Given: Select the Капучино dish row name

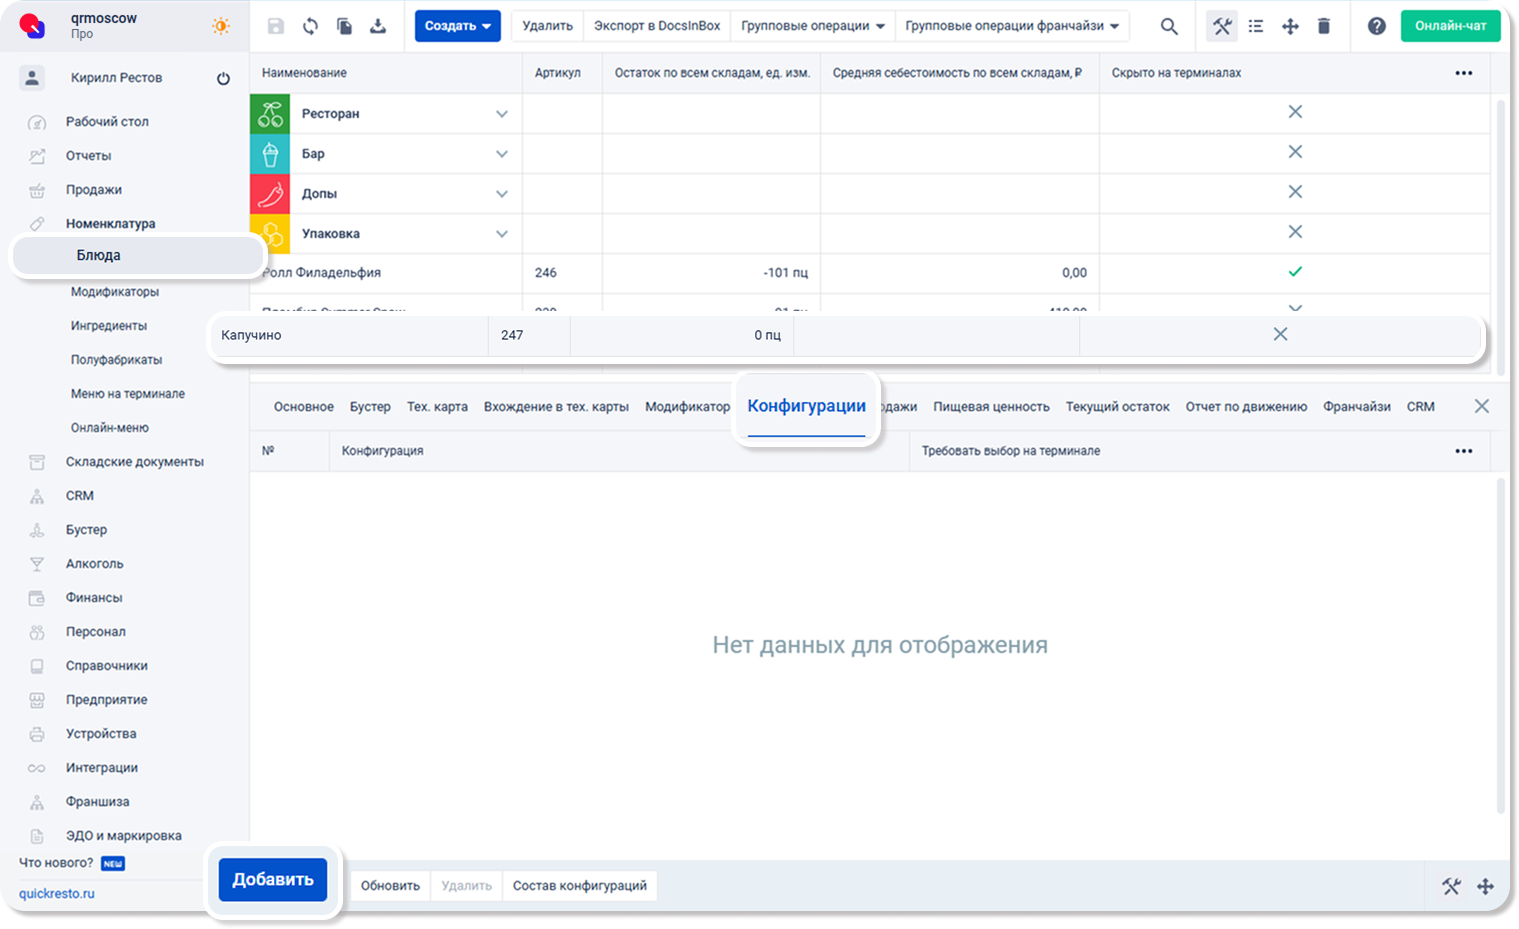Looking at the screenshot, I should pyautogui.click(x=251, y=335).
